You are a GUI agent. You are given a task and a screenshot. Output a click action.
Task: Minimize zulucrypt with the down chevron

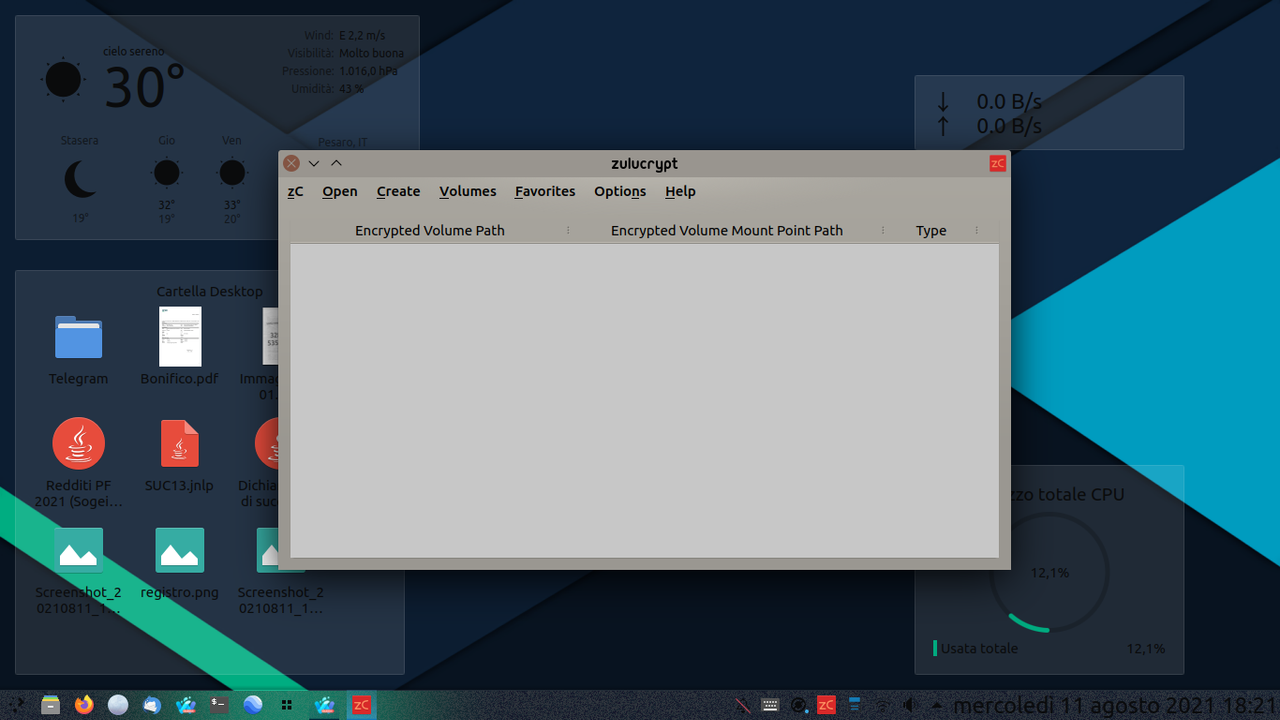[314, 163]
